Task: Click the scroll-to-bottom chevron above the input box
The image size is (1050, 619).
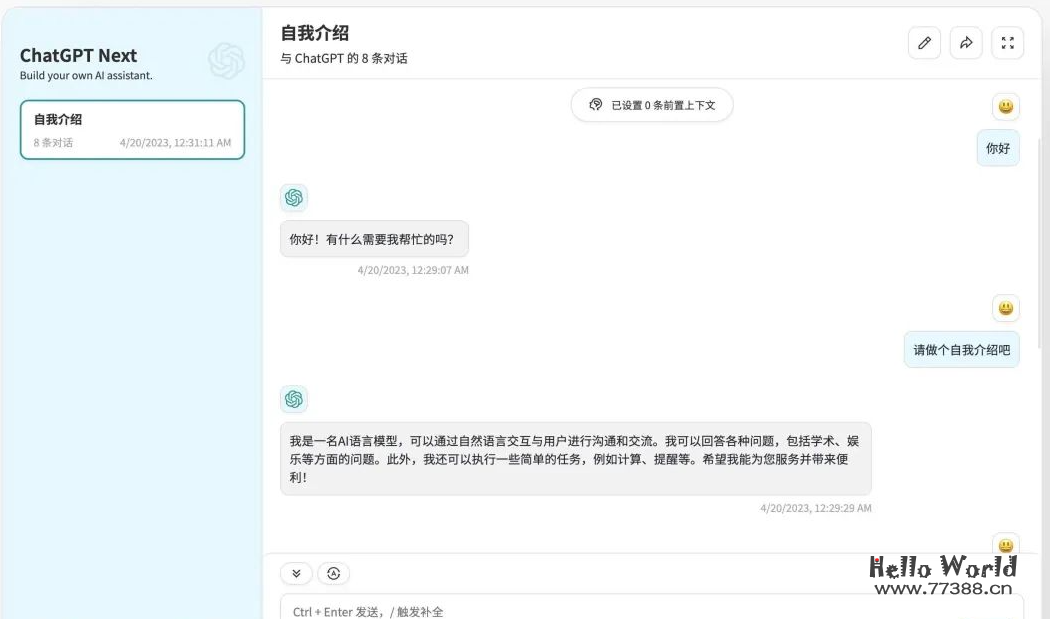Action: [x=295, y=573]
